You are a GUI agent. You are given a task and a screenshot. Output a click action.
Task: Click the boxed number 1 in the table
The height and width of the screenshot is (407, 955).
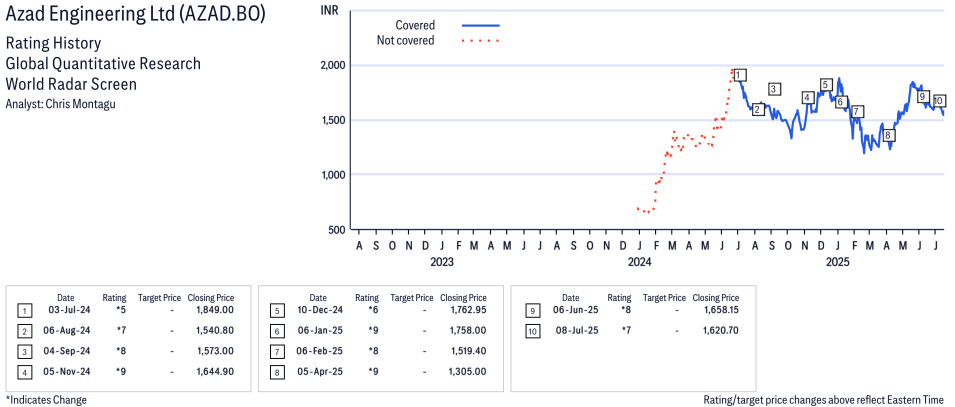pos(24,311)
